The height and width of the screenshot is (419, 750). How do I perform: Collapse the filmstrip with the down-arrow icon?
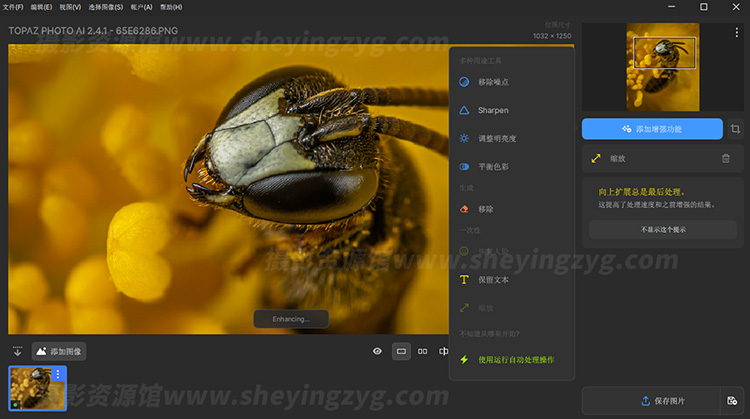click(x=17, y=351)
